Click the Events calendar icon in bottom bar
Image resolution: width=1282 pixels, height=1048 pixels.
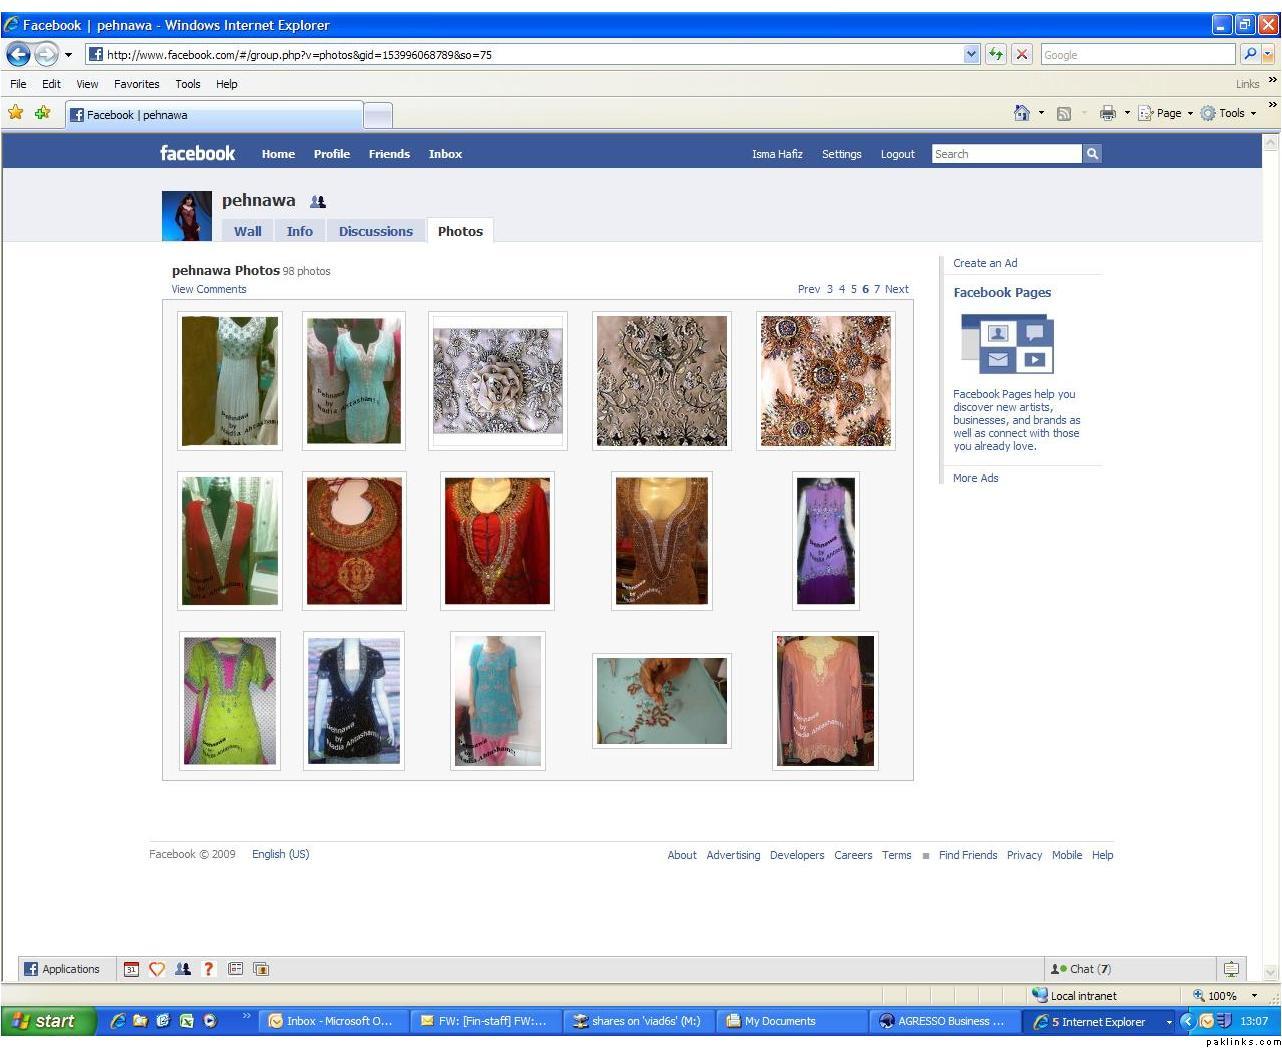[131, 968]
